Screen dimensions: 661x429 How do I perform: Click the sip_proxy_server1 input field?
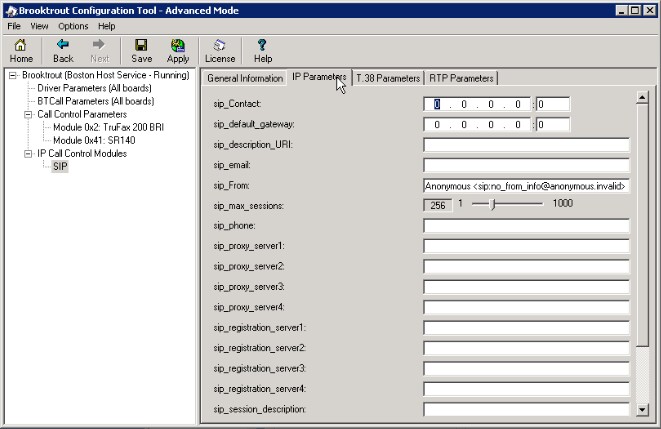pos(526,246)
